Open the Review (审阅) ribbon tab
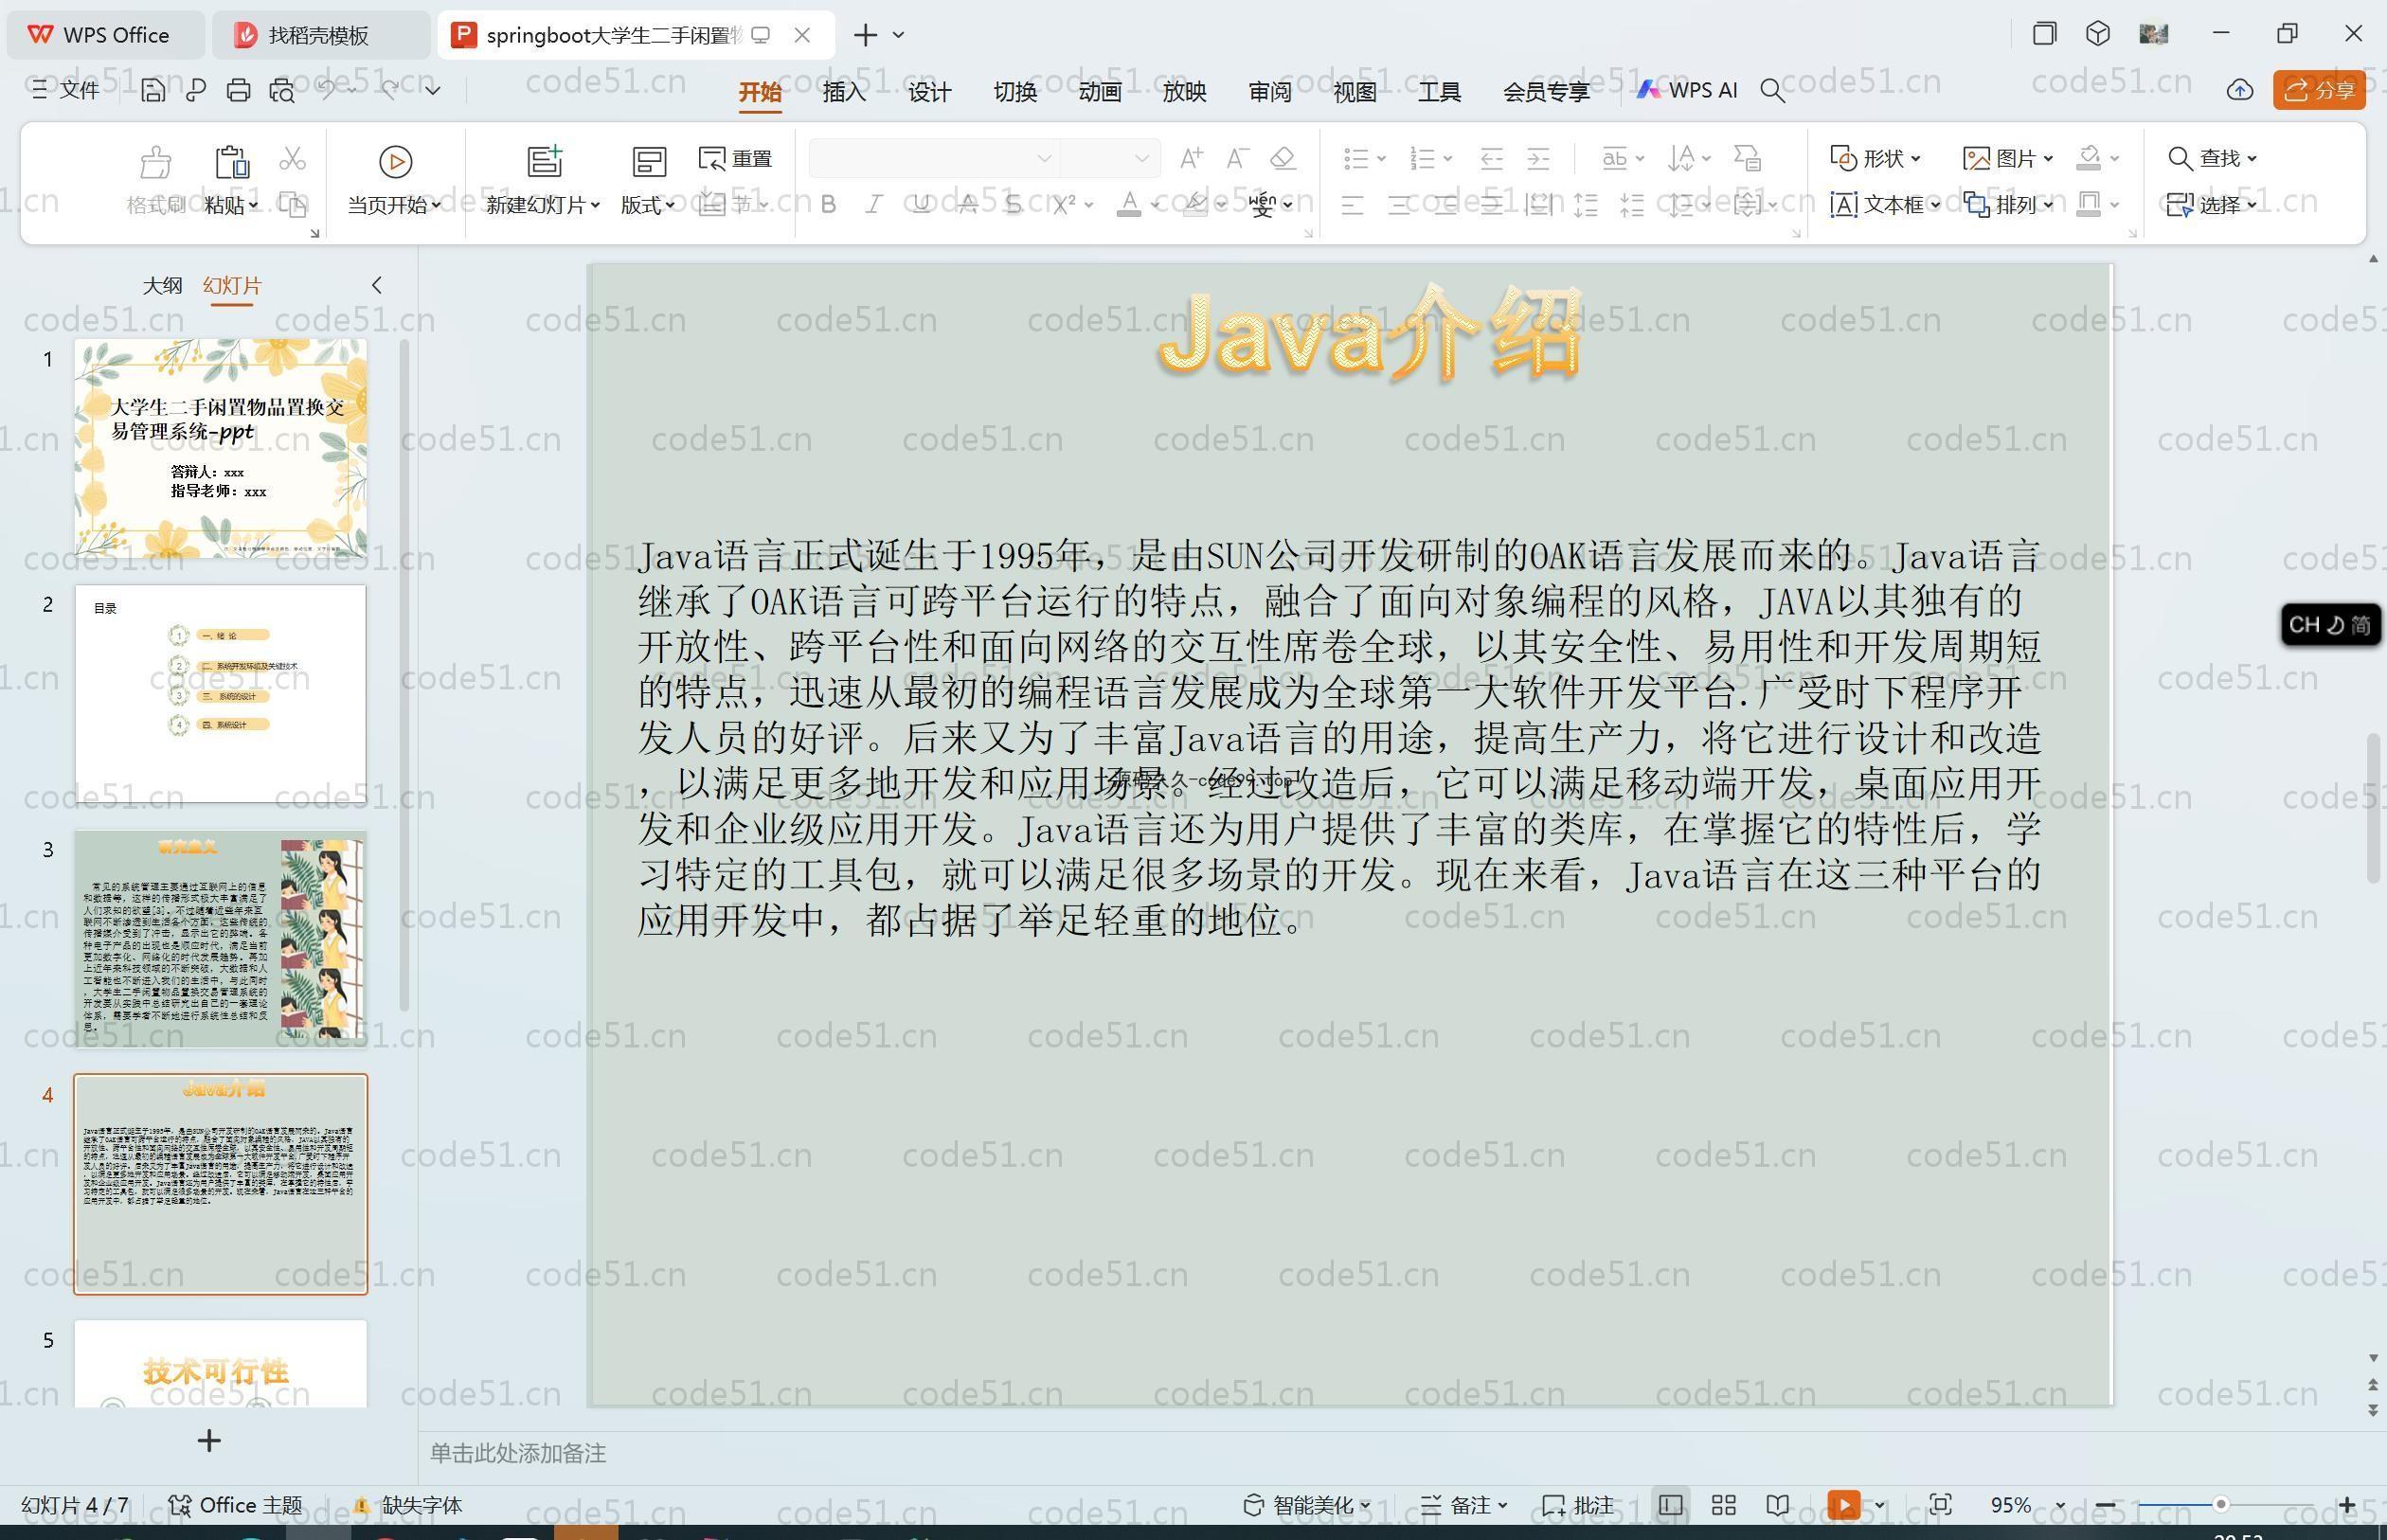2387x1540 pixels. [x=1269, y=92]
